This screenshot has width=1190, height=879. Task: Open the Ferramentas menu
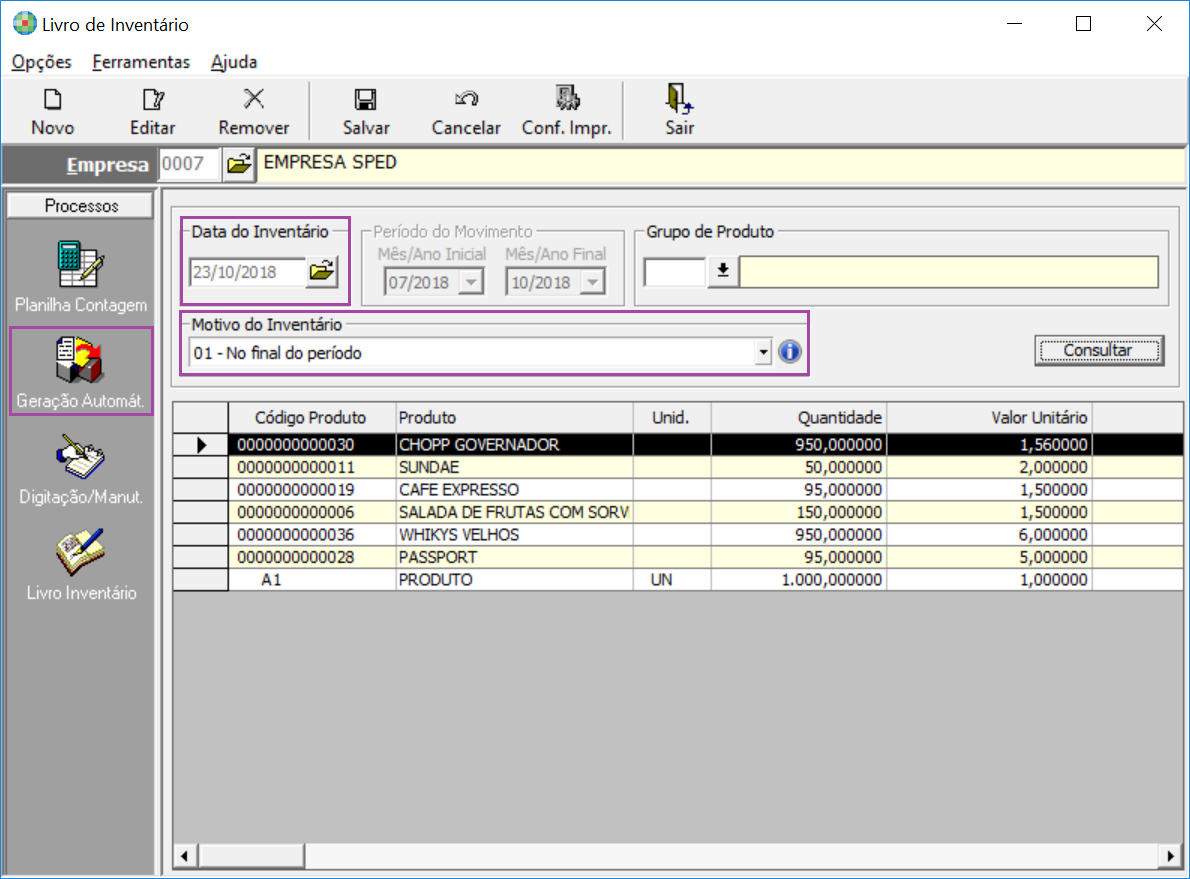pyautogui.click(x=141, y=62)
